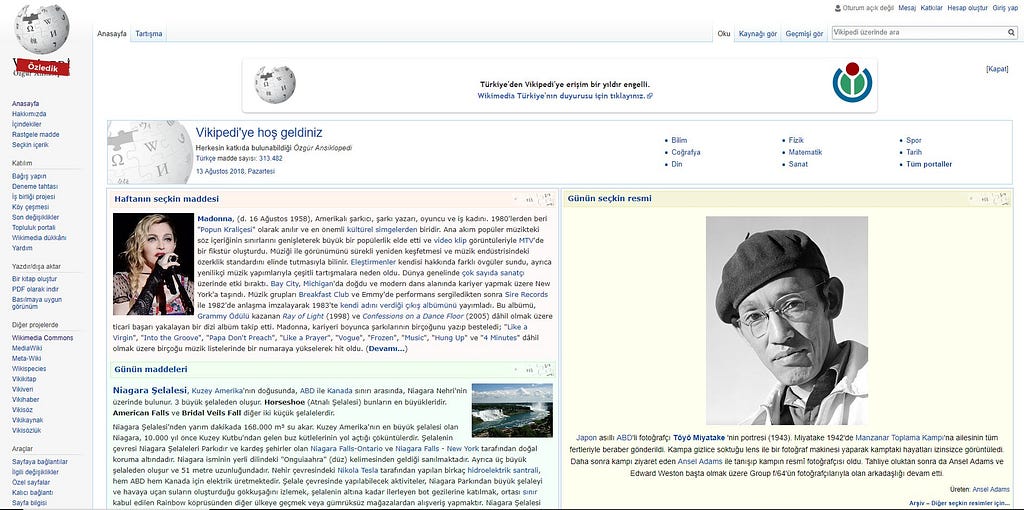Open the Spor portal link

point(914,140)
